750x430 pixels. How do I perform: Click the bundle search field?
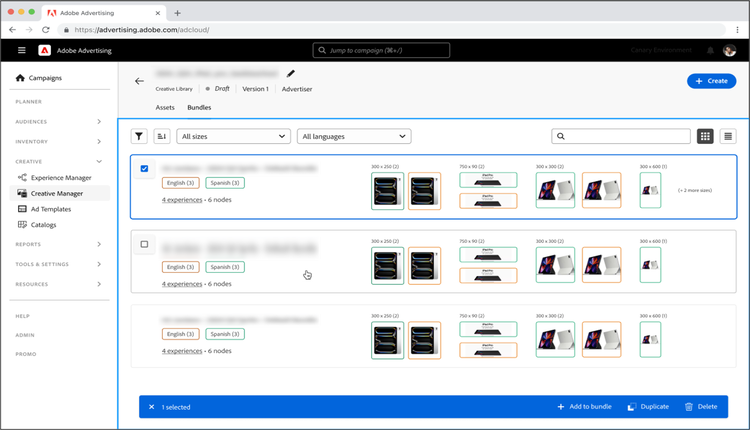click(x=621, y=136)
